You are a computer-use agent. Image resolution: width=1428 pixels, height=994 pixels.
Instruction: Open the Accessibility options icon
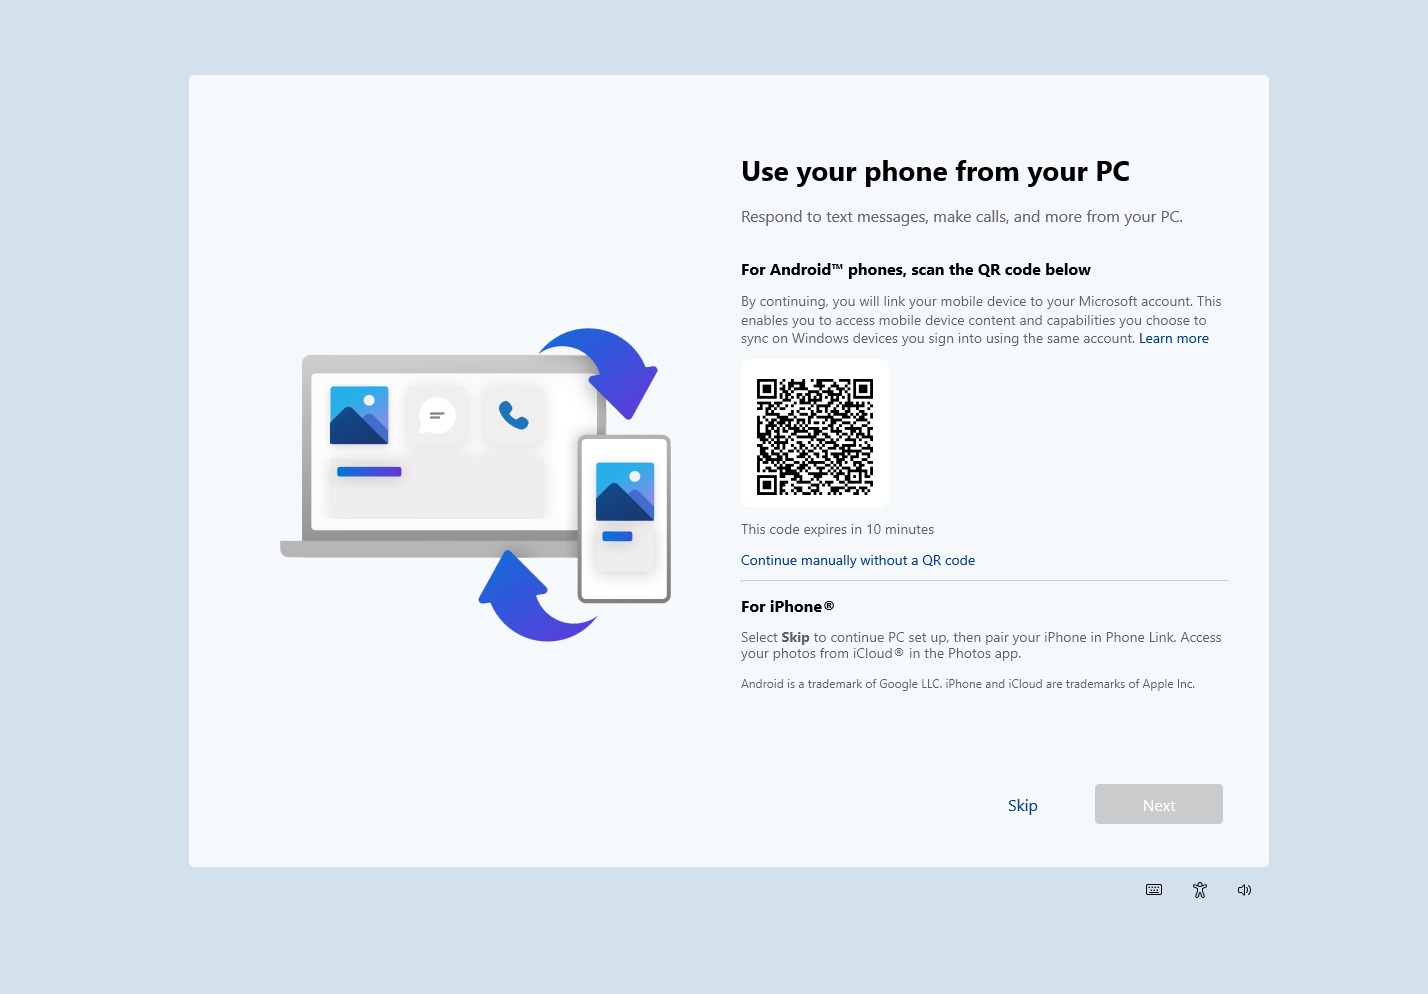point(1200,890)
